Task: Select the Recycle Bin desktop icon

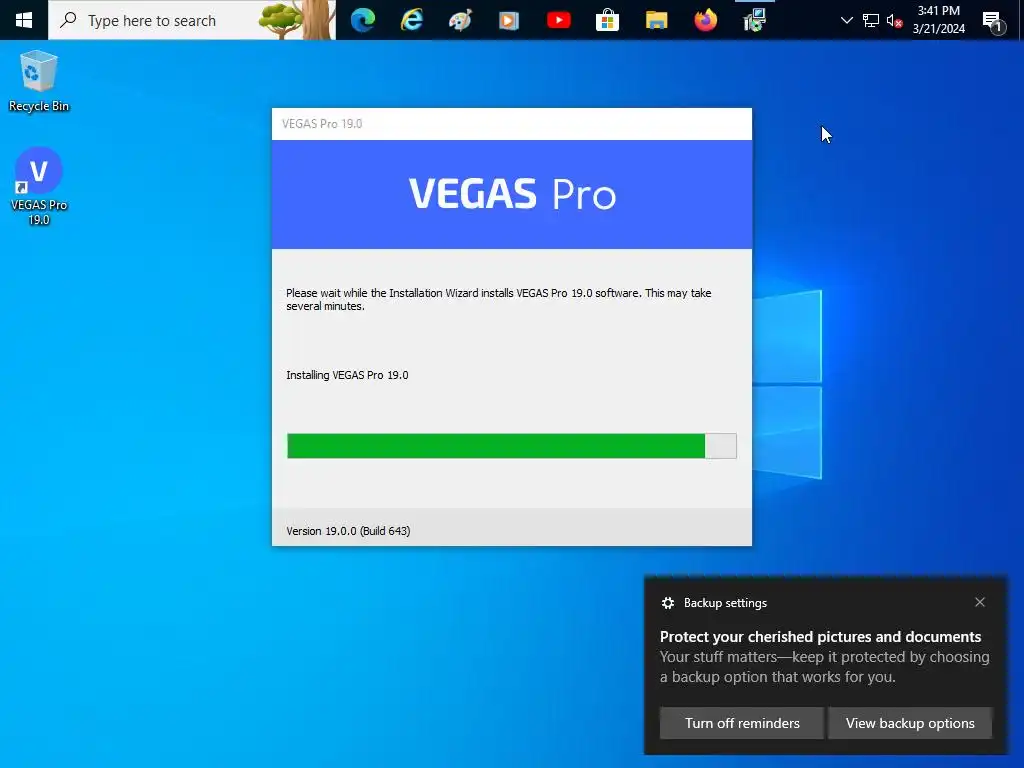Action: click(x=39, y=81)
